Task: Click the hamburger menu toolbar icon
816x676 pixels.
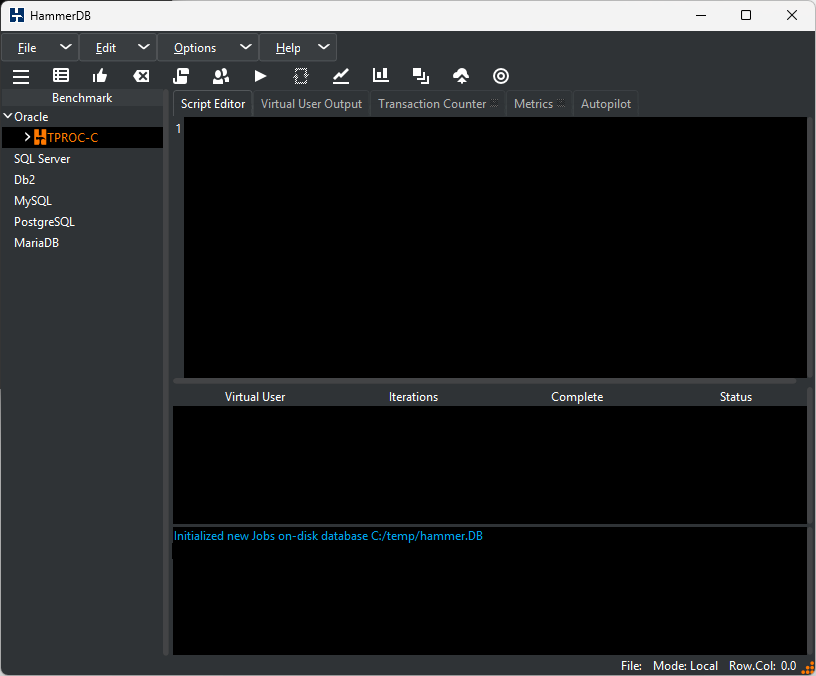Action: (x=21, y=76)
